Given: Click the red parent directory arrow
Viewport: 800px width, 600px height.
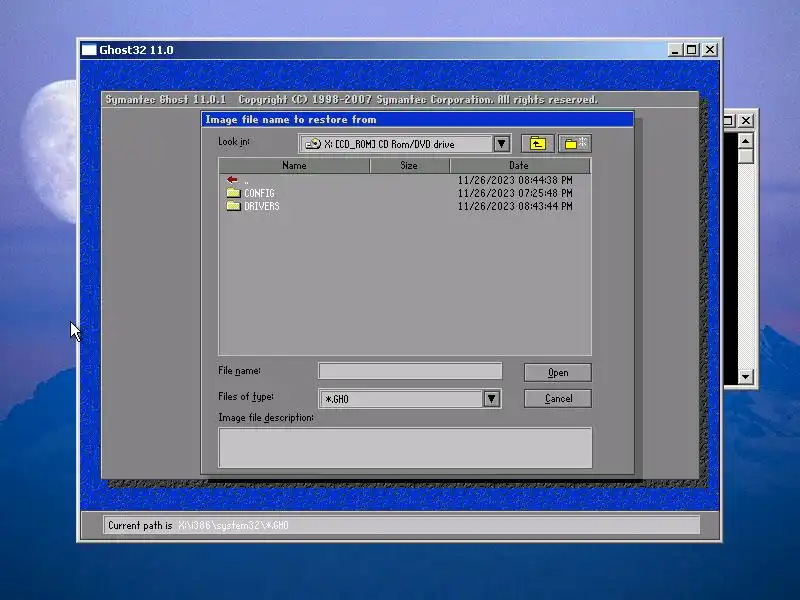Looking at the screenshot, I should [232, 180].
